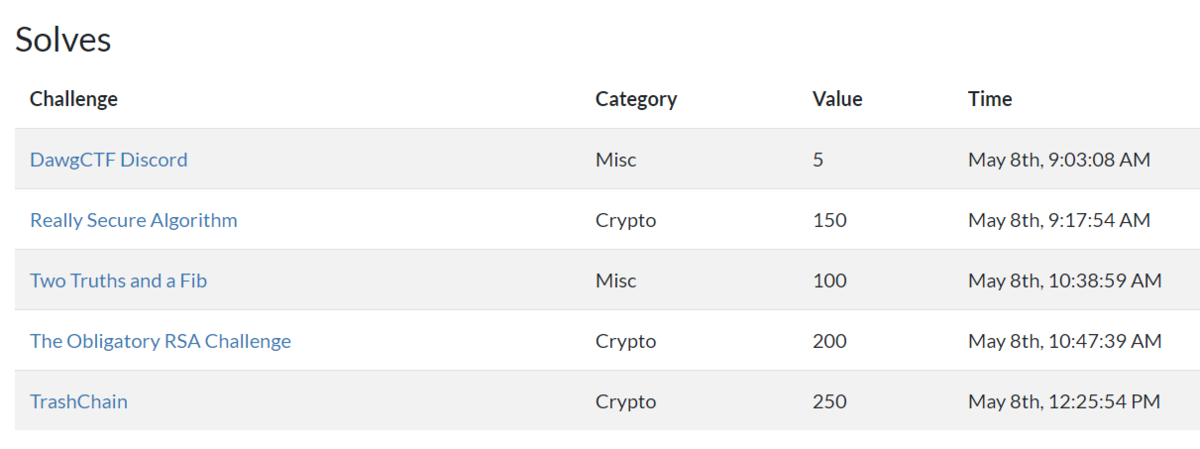Click the Time column header
1200x449 pixels.
pos(990,99)
